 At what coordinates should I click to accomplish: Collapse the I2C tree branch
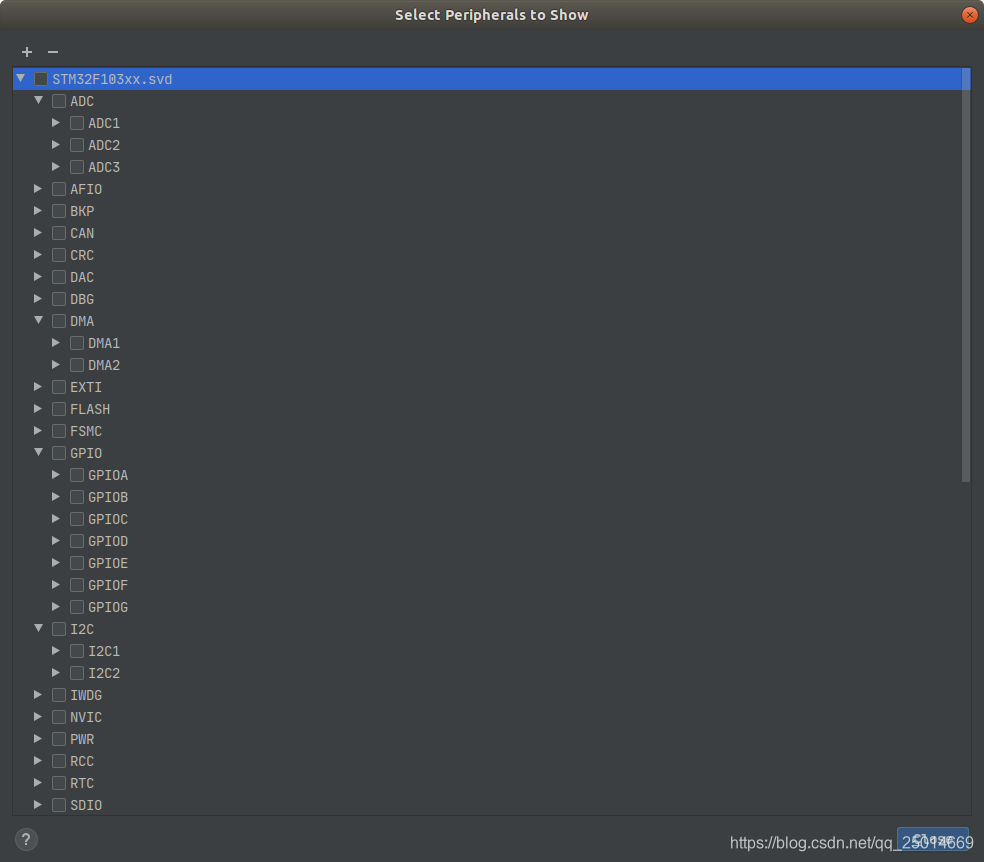(x=38, y=628)
